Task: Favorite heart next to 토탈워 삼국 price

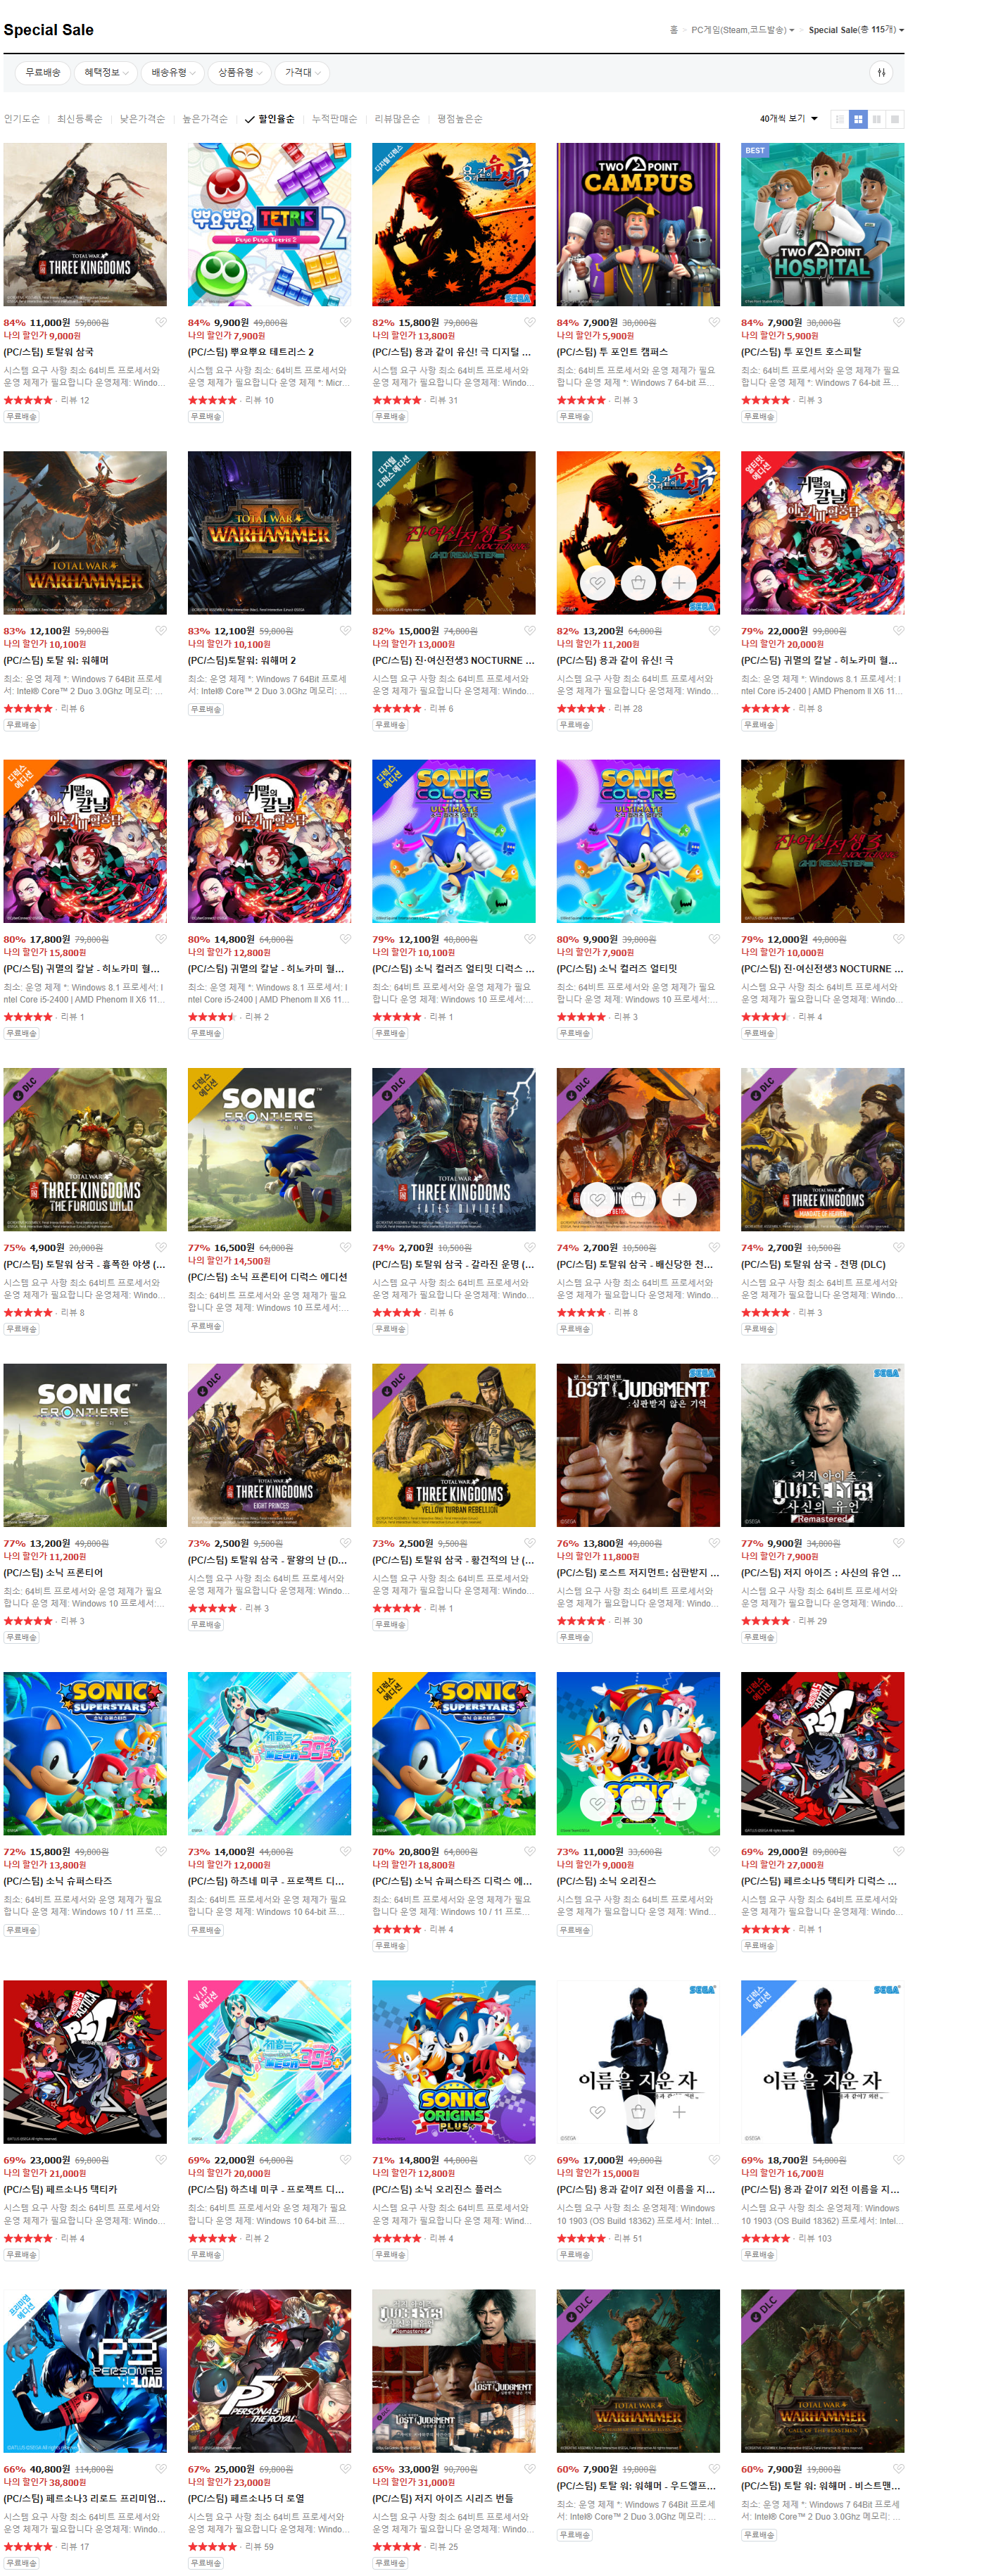Action: [x=160, y=322]
